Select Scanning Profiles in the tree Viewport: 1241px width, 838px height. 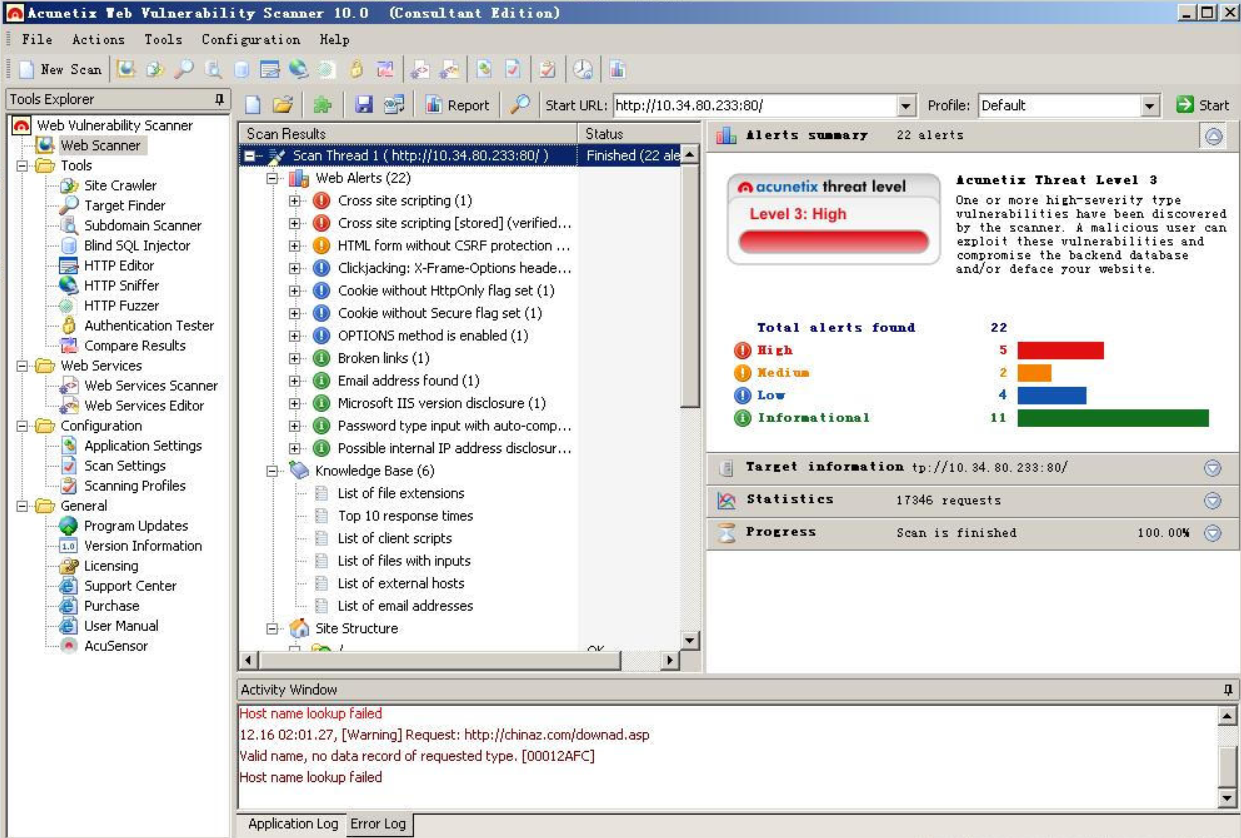135,486
